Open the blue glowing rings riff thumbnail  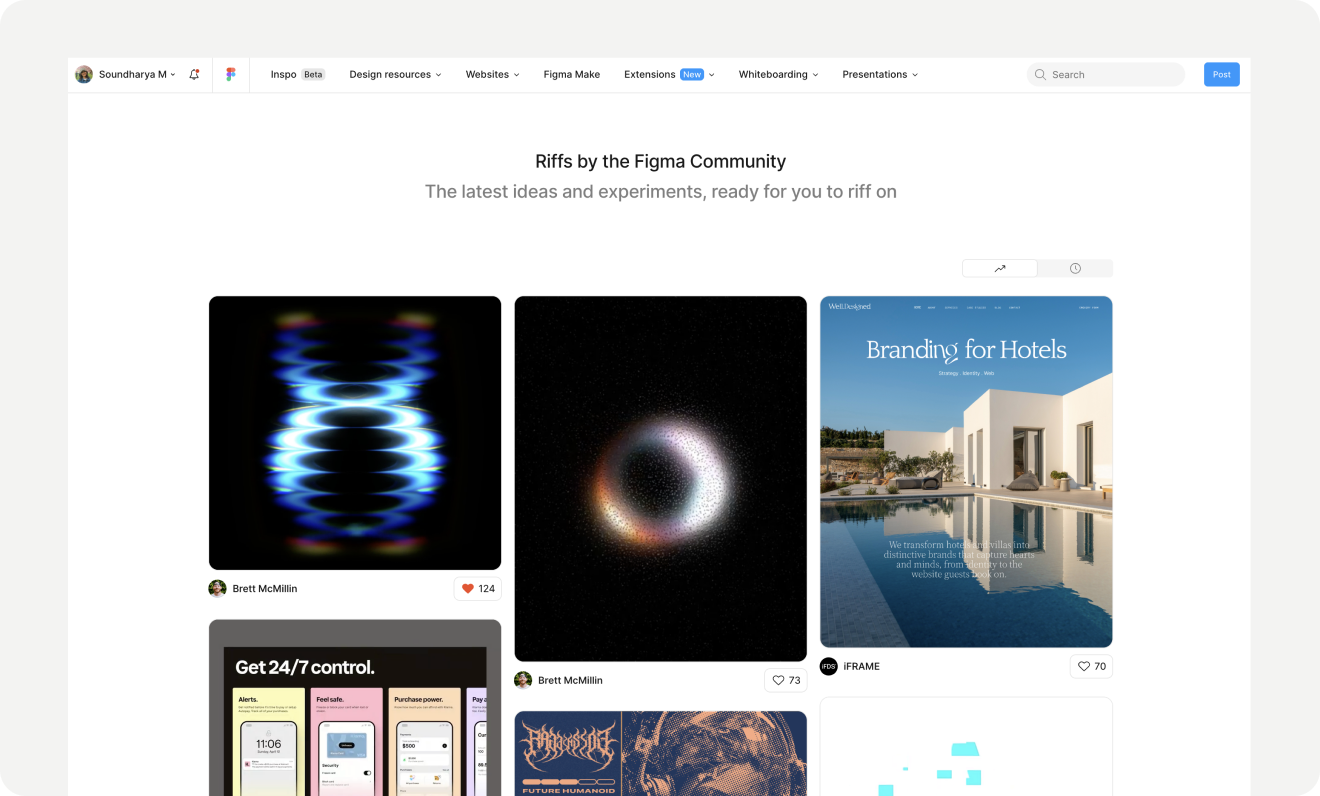pyautogui.click(x=355, y=433)
